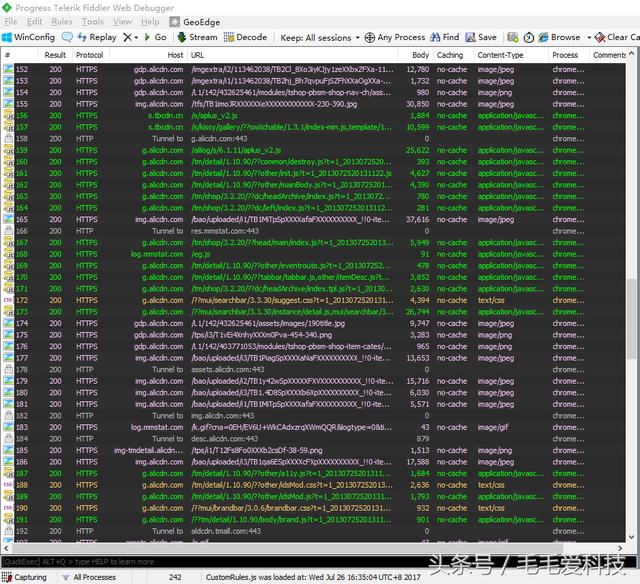Open the Edit menu
640x584 pixels.
coord(35,22)
